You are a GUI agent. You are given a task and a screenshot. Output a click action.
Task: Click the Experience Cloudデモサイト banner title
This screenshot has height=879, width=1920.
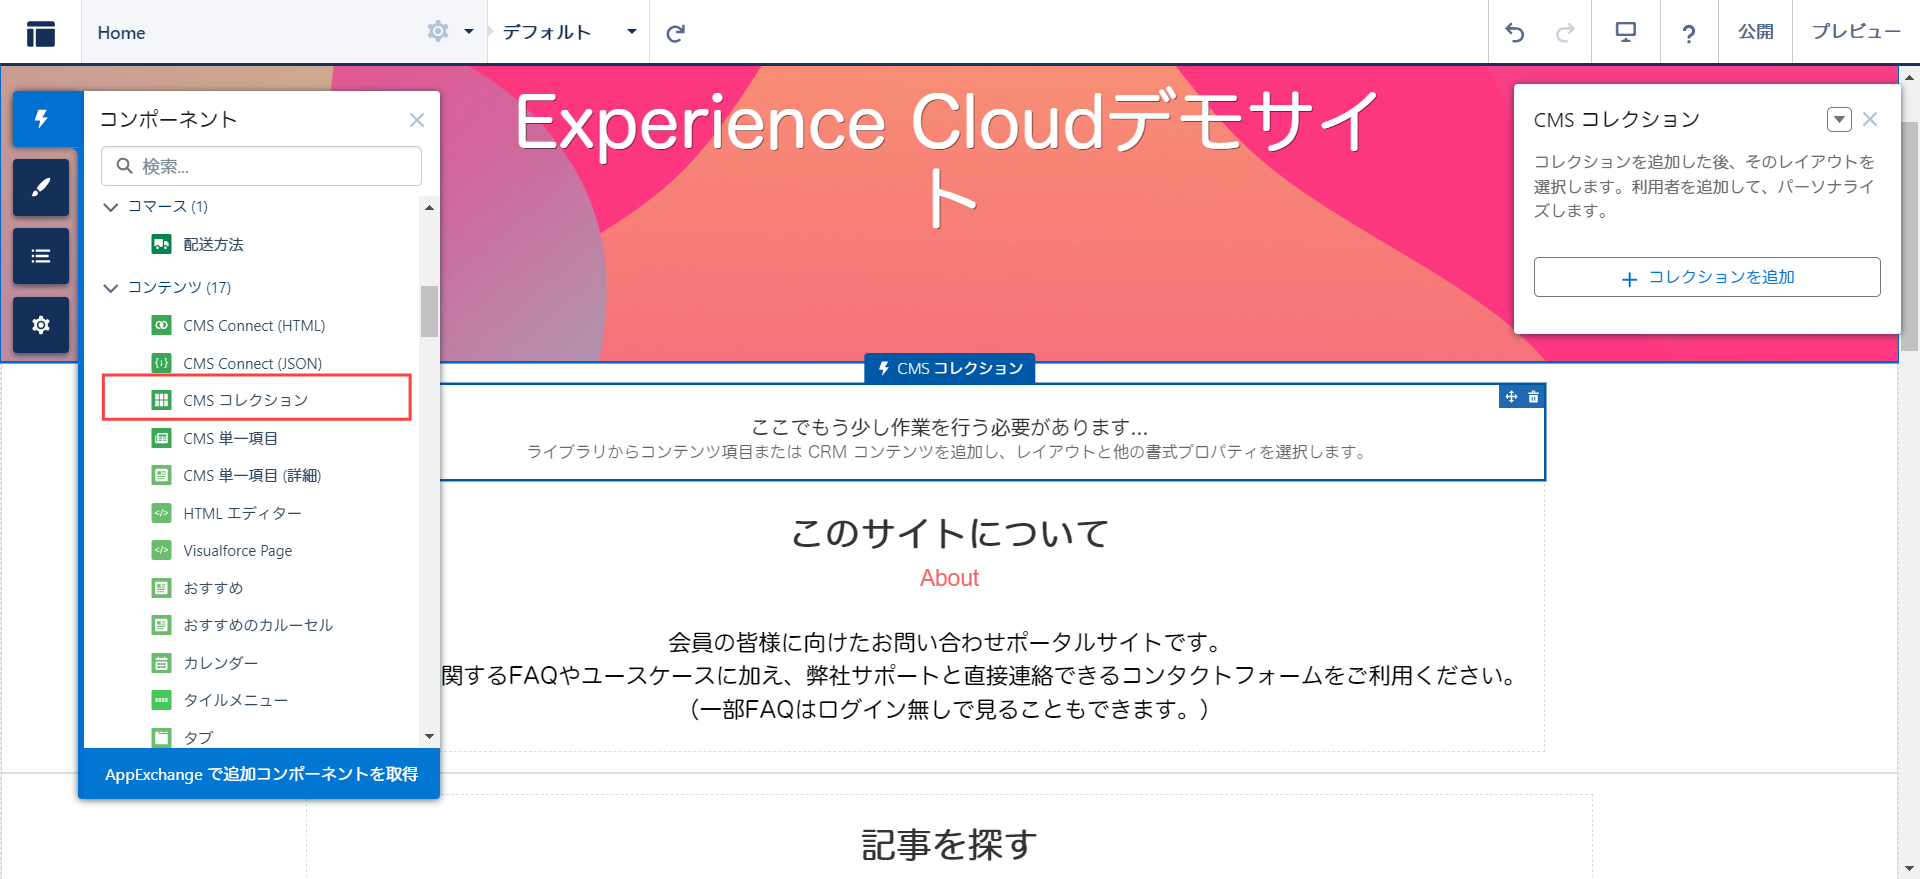pyautogui.click(x=948, y=160)
